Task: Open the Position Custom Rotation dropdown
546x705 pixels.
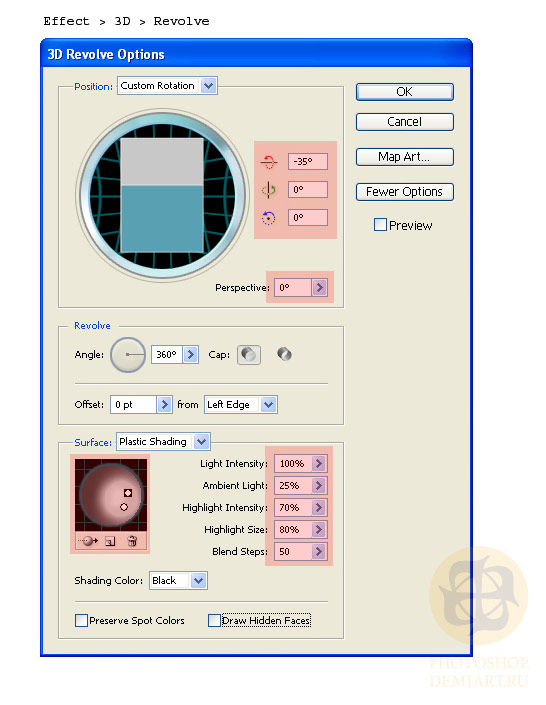Action: coord(208,85)
